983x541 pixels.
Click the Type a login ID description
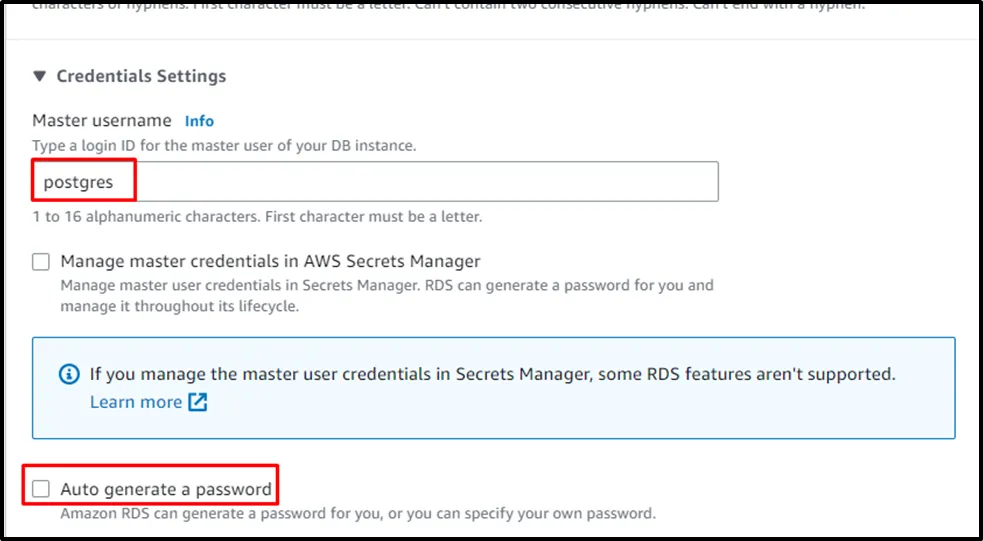pyautogui.click(x=224, y=146)
